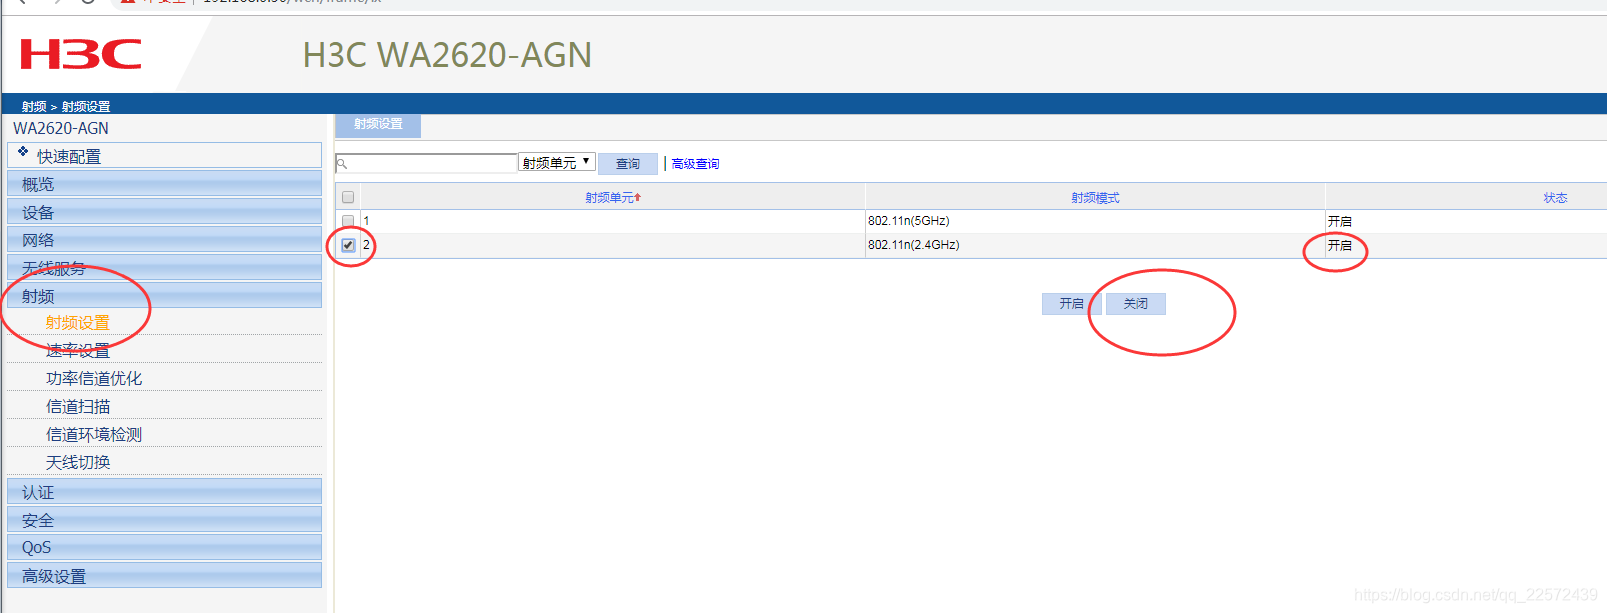1607x613 pixels.
Task: Click the radio unit number 2 cell
Action: (612, 245)
